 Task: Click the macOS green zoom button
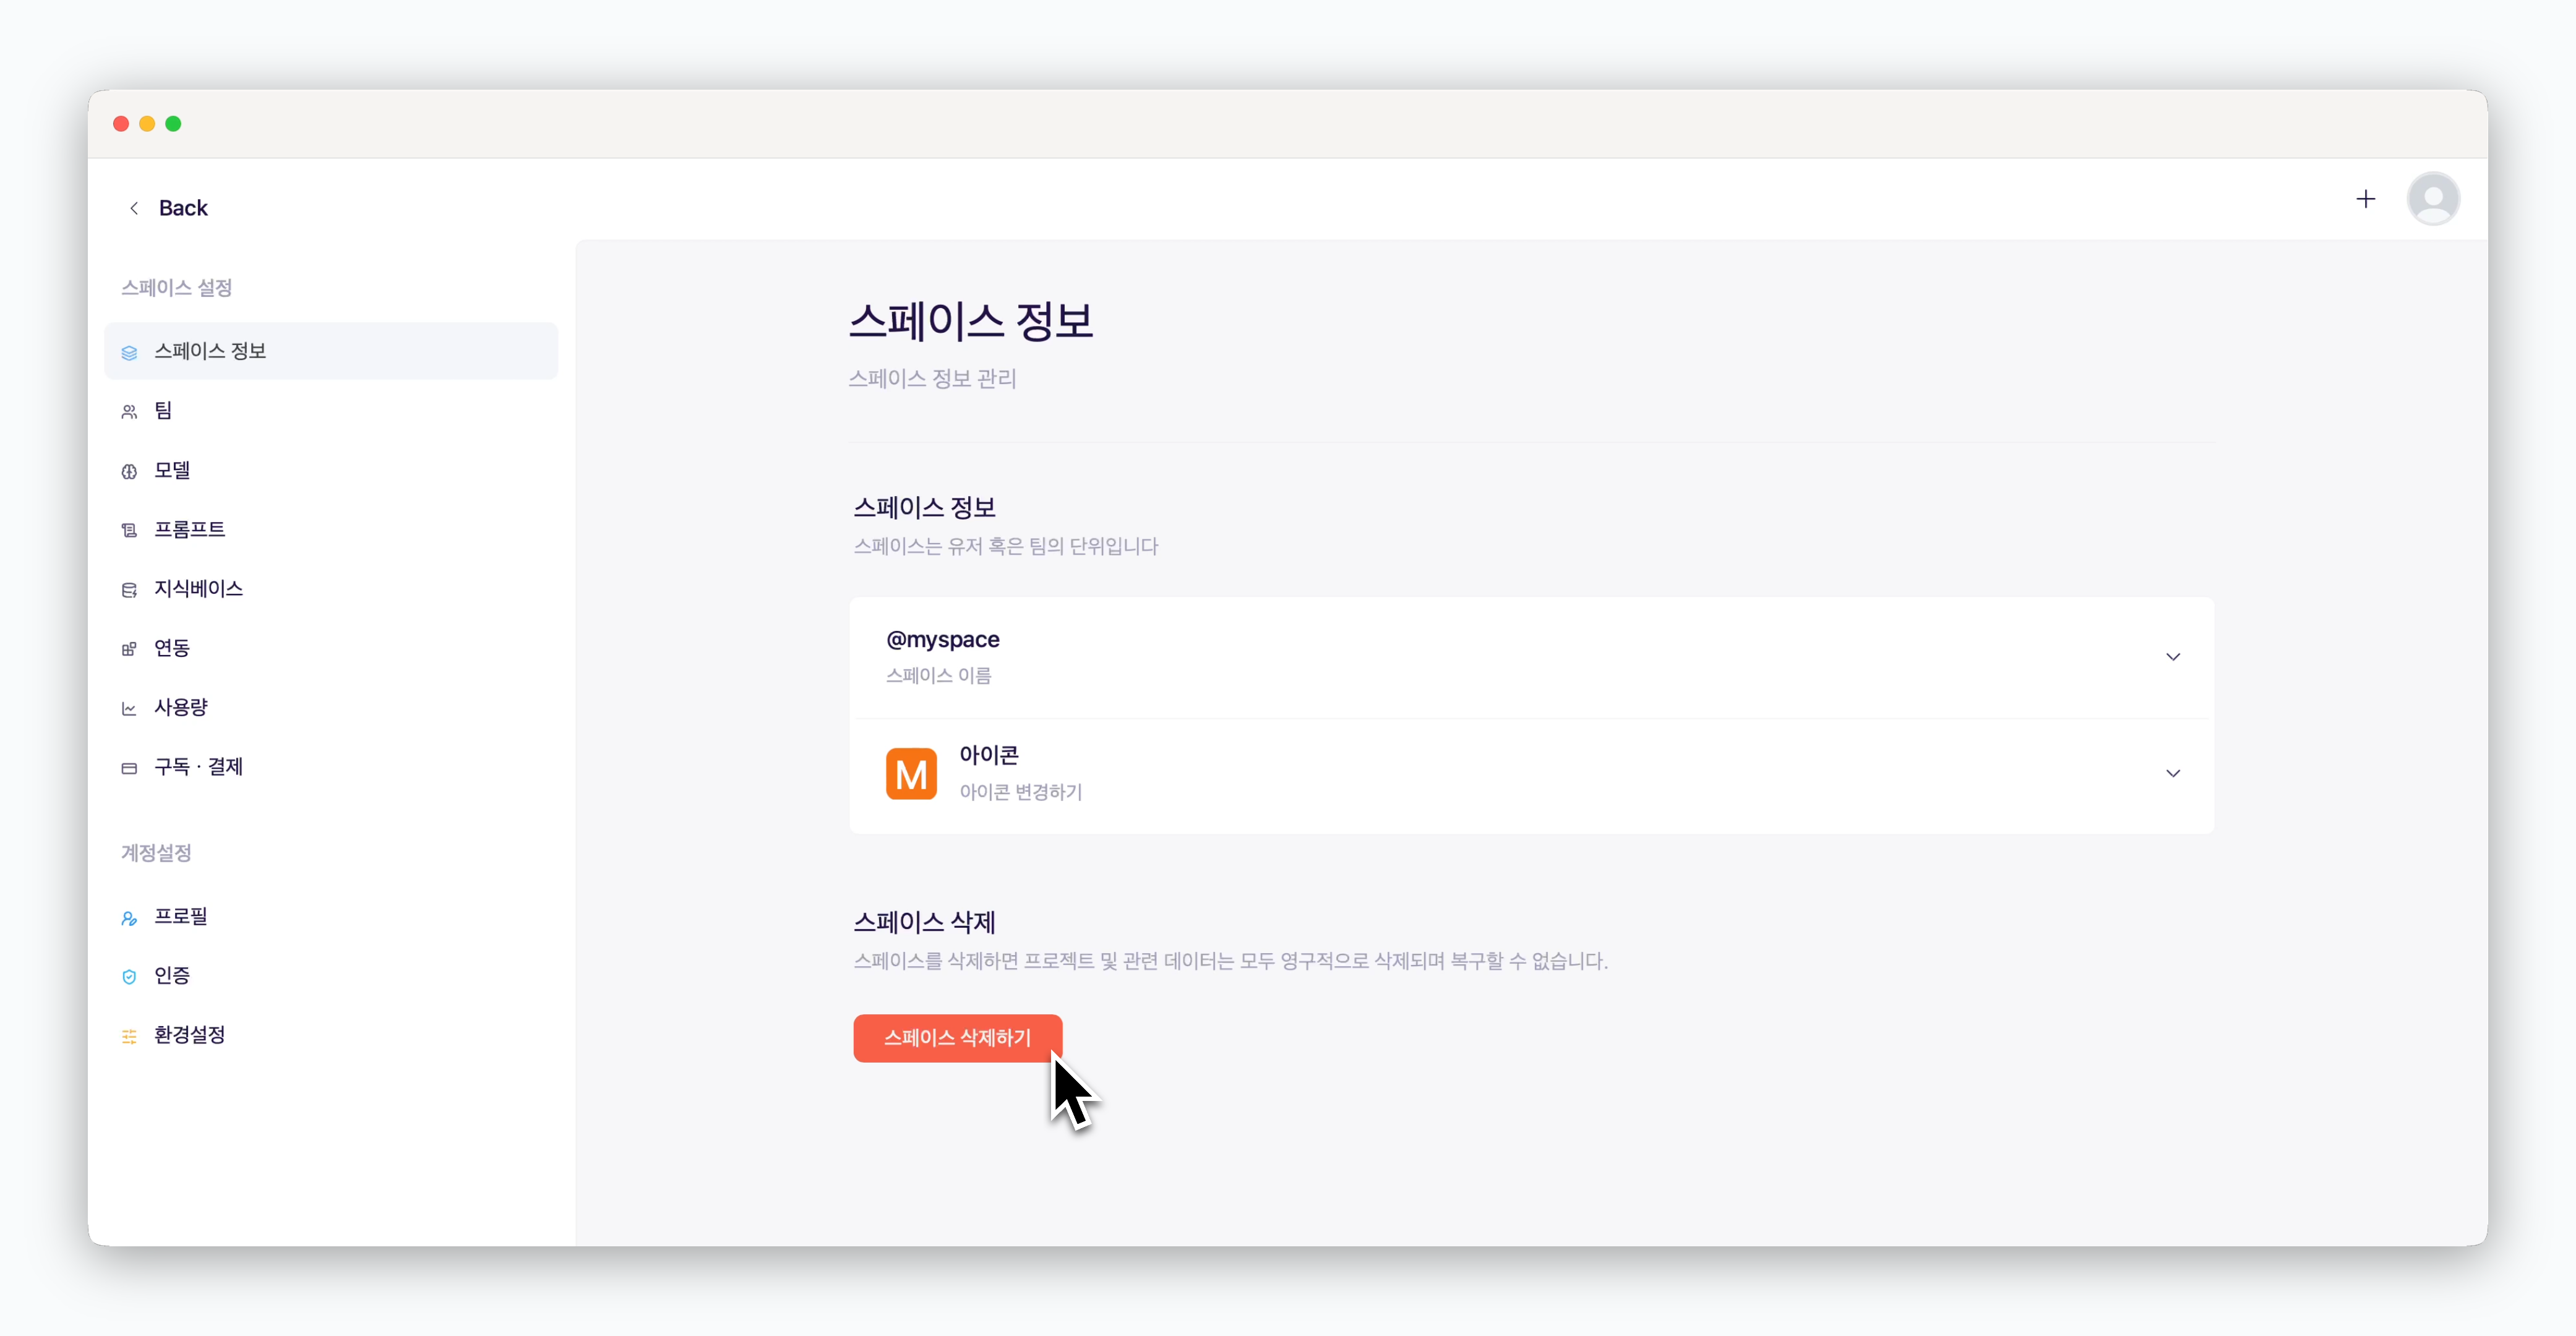coord(173,124)
